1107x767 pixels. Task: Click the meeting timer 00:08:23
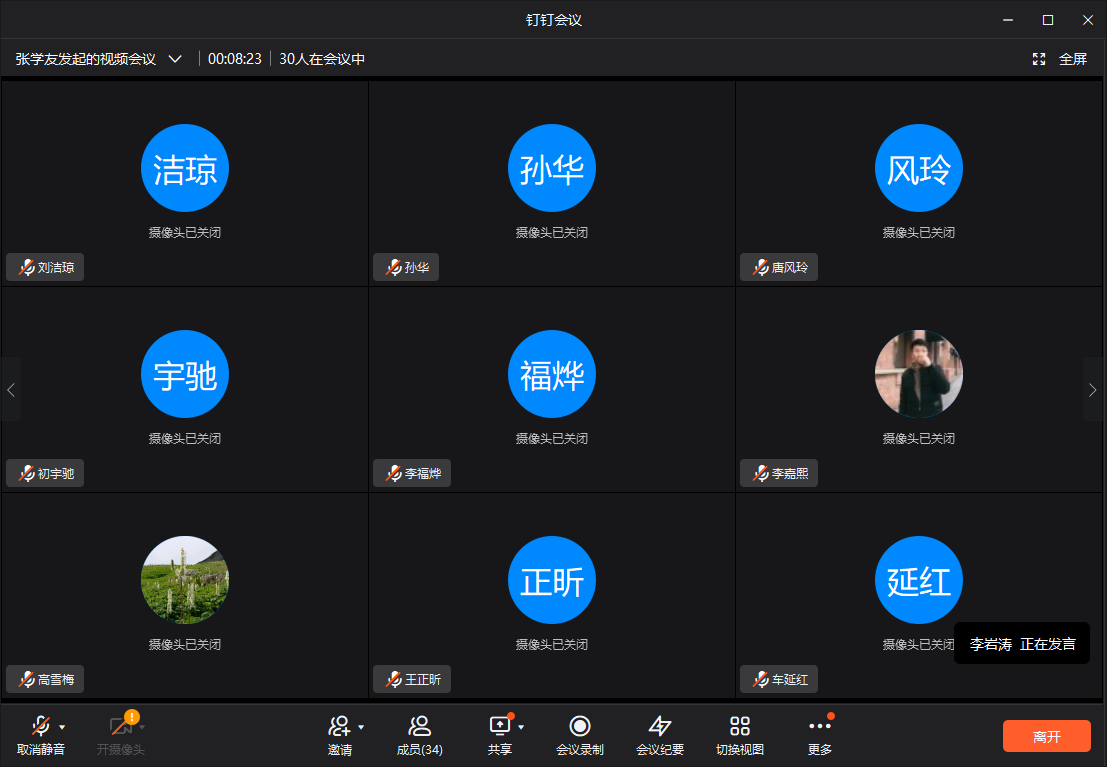[234, 59]
